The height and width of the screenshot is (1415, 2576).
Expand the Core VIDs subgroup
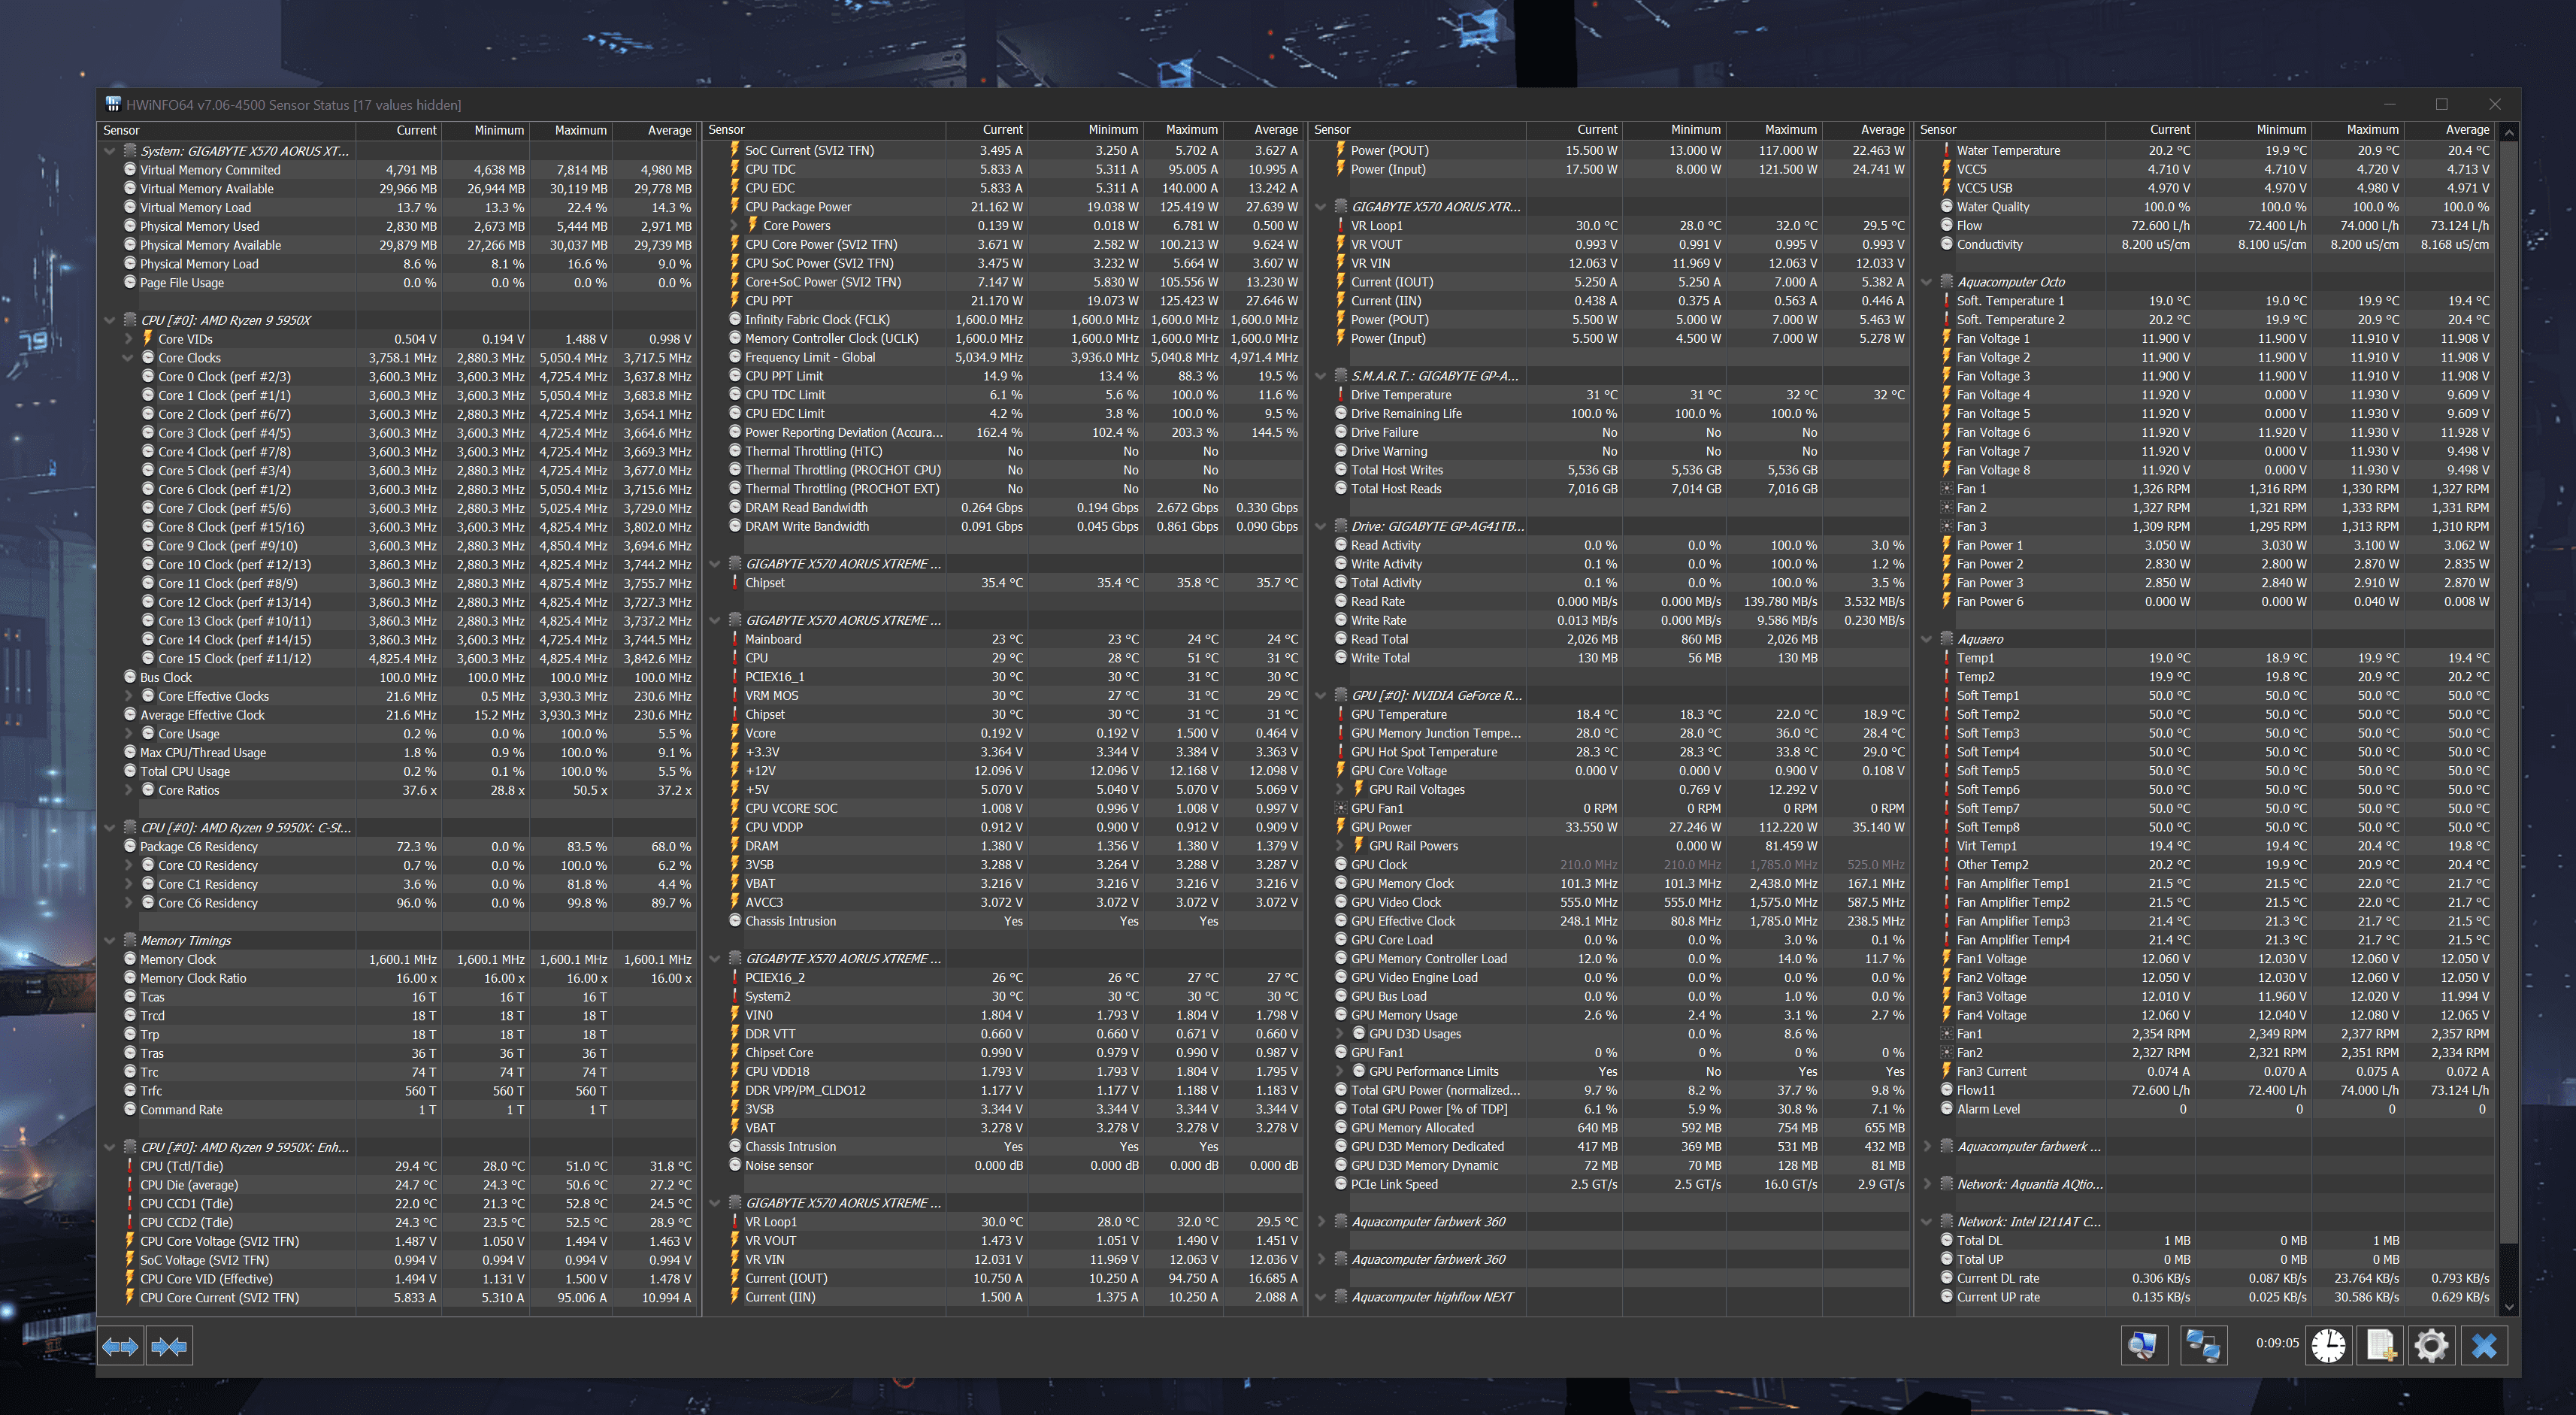[129, 339]
